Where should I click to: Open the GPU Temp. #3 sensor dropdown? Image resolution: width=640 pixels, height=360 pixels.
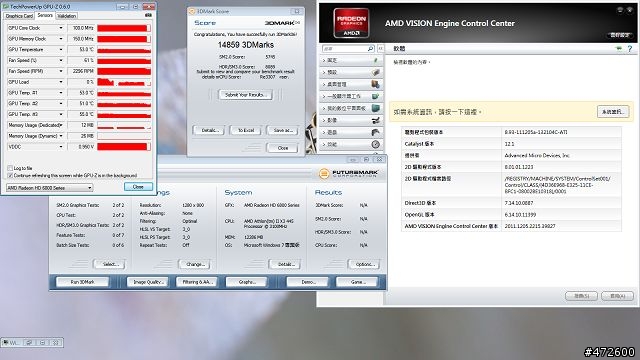tap(61, 114)
